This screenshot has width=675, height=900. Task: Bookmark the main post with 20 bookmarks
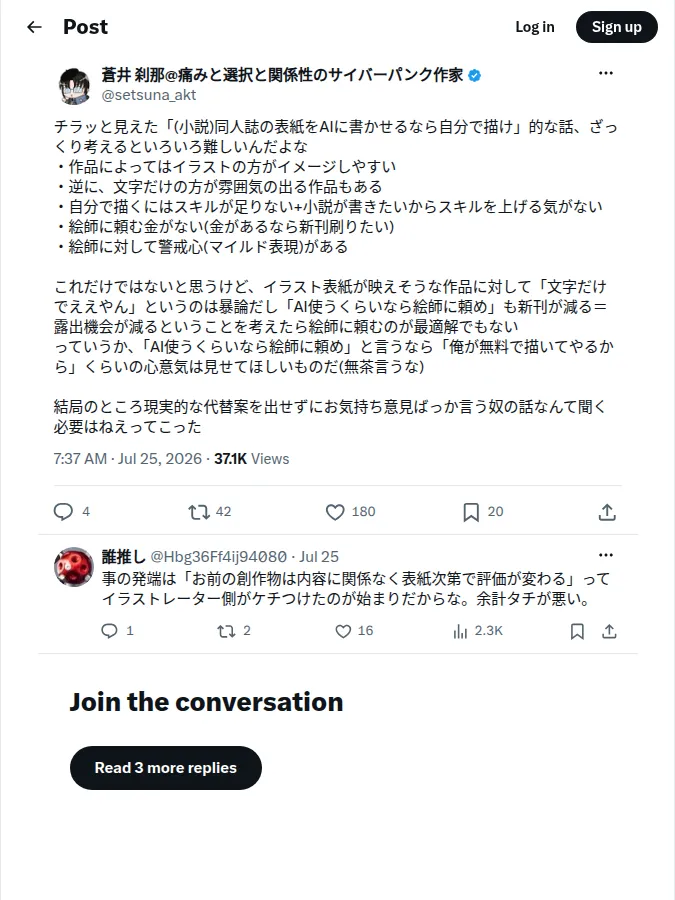[x=471, y=512]
